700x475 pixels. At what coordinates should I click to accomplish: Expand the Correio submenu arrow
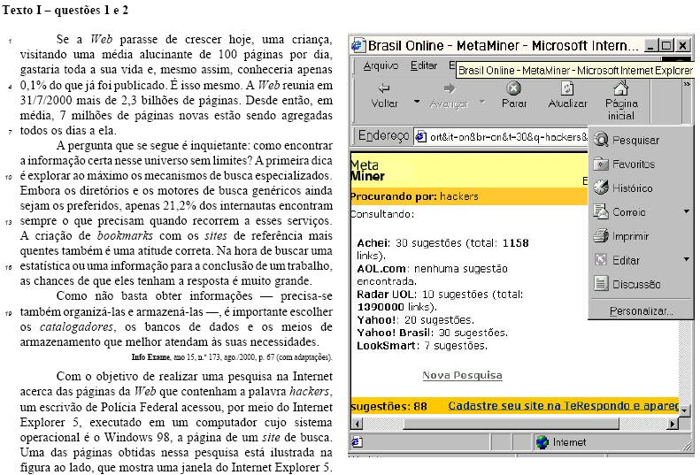[686, 212]
